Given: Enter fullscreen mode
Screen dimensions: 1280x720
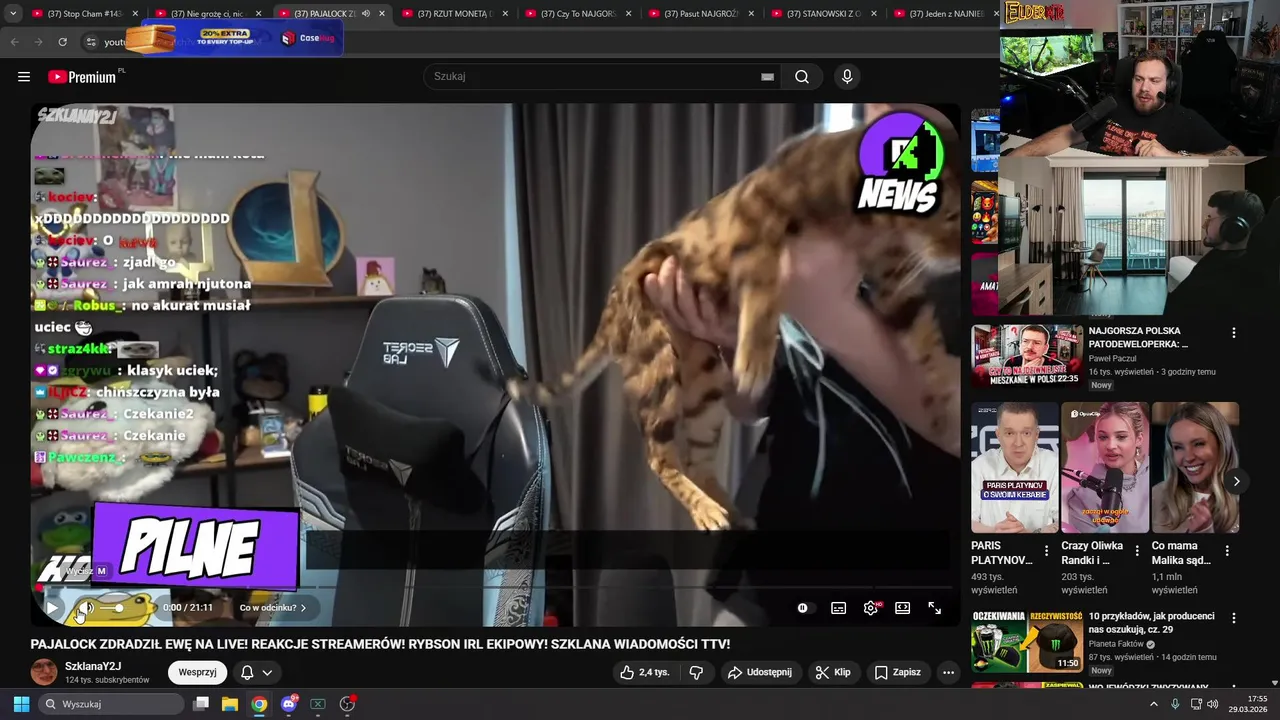Looking at the screenshot, I should coord(934,607).
